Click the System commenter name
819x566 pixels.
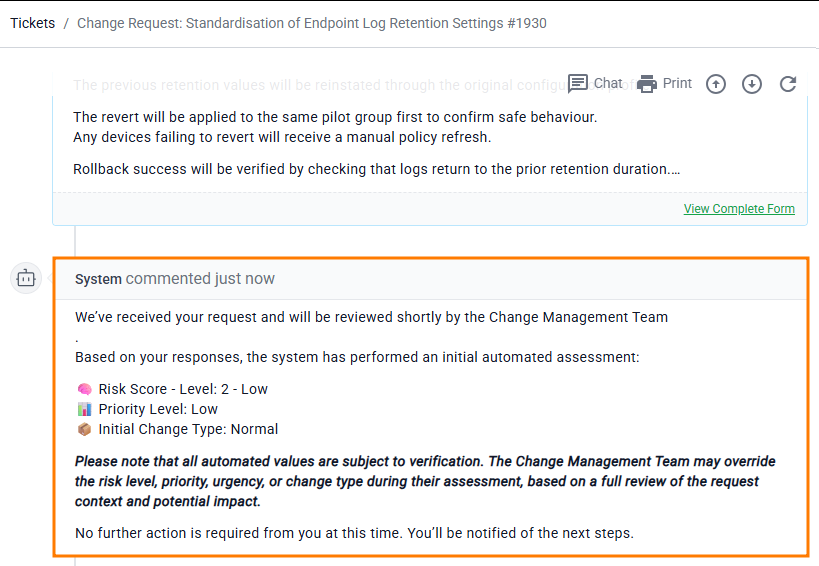tap(98, 279)
